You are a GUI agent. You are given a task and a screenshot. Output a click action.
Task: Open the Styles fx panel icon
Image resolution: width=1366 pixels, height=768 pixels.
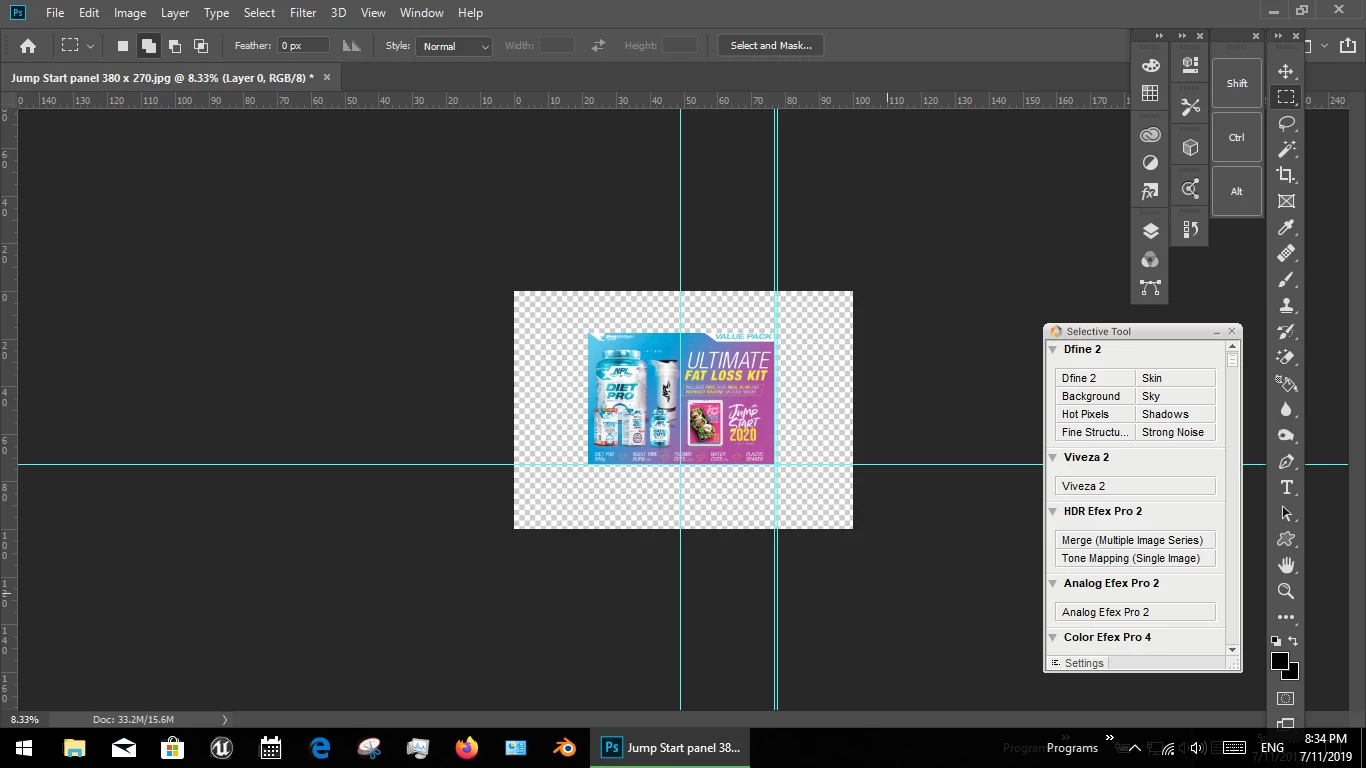point(1150,191)
